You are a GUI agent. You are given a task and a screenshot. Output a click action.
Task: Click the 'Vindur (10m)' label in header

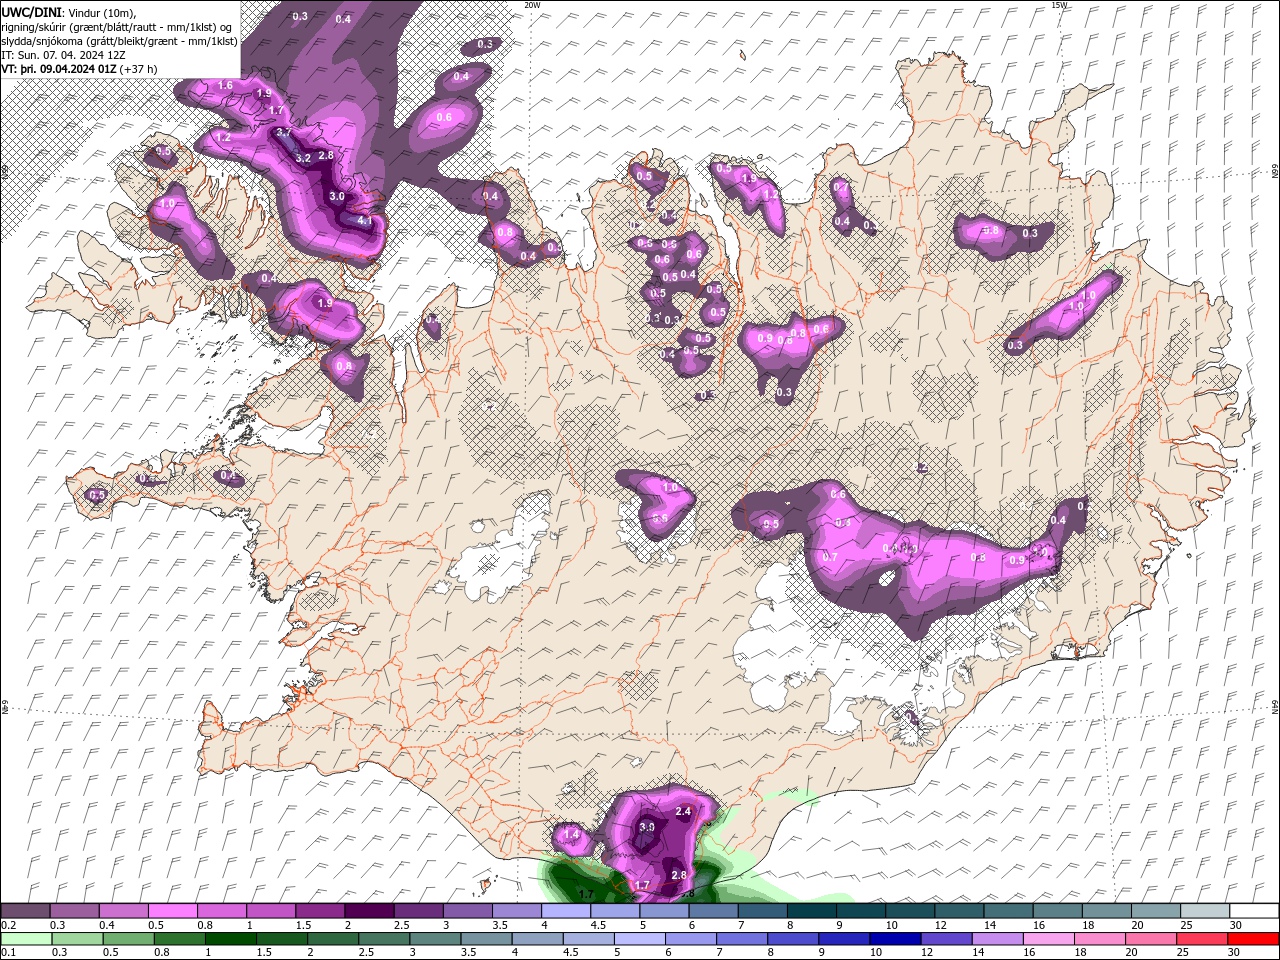[102, 12]
